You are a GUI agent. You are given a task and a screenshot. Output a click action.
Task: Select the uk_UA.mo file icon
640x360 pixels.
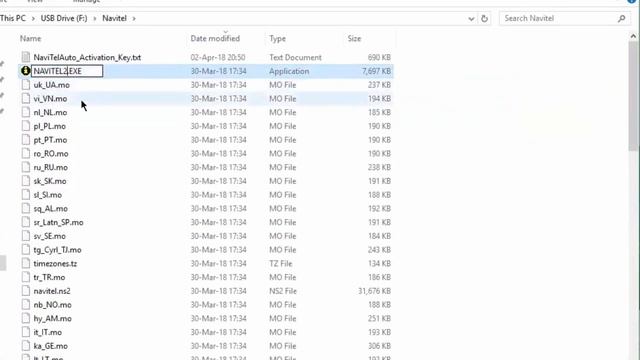26,85
